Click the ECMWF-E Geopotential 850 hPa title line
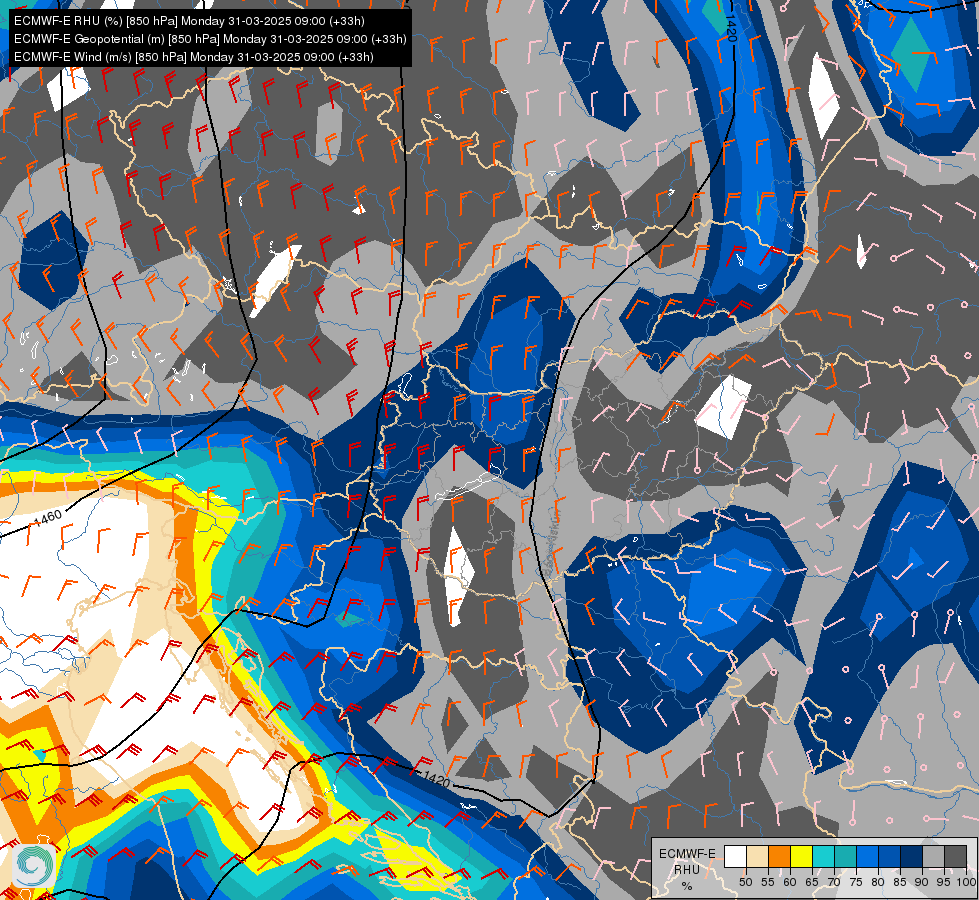The image size is (979, 900). (210, 39)
